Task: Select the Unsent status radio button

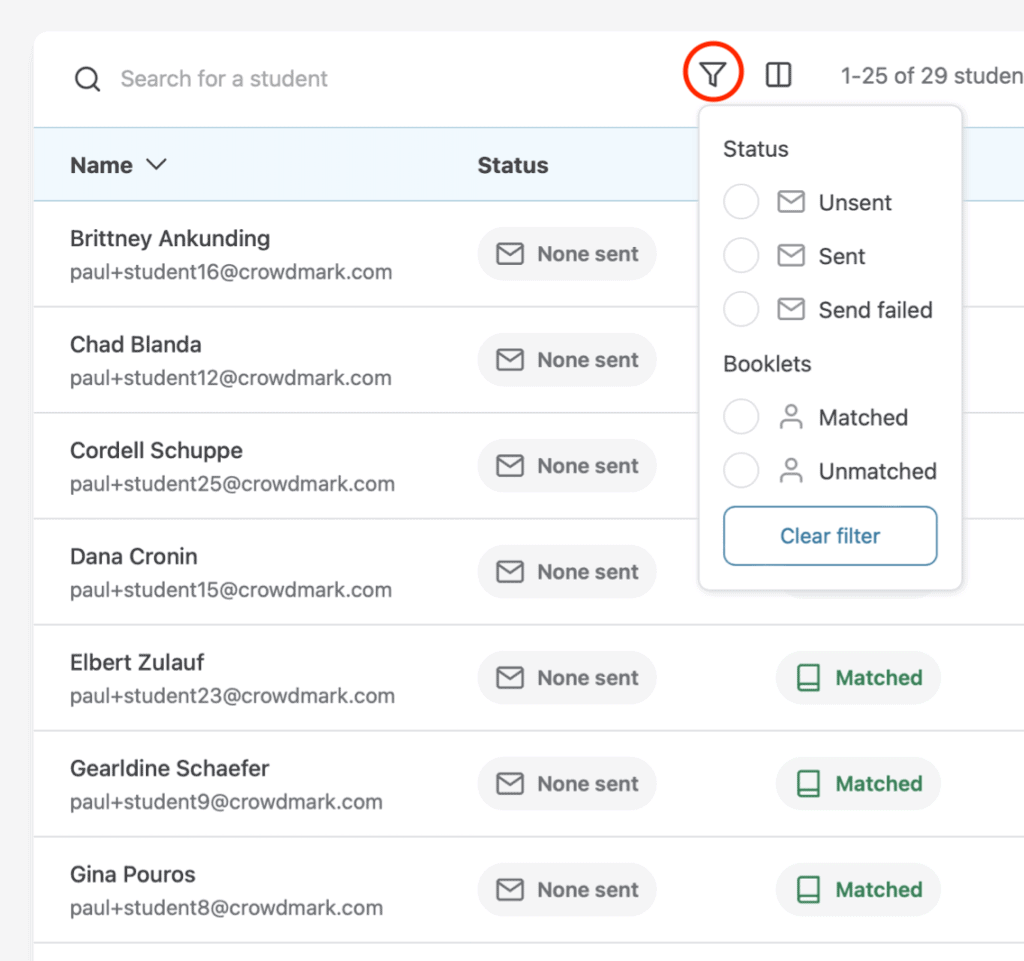Action: tap(741, 201)
